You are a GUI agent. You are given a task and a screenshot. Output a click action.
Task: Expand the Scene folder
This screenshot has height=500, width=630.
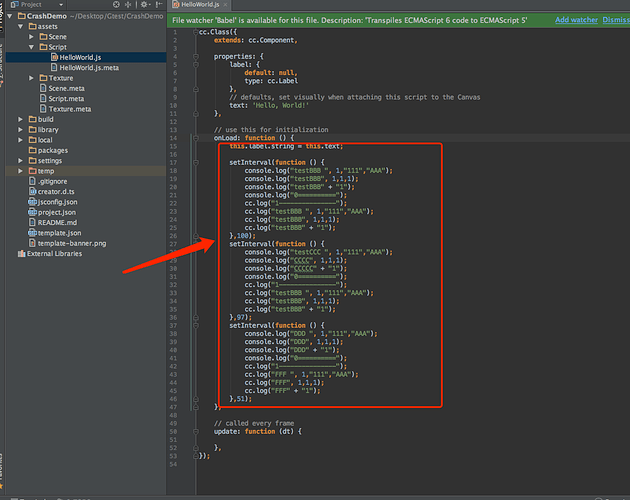tap(31, 36)
